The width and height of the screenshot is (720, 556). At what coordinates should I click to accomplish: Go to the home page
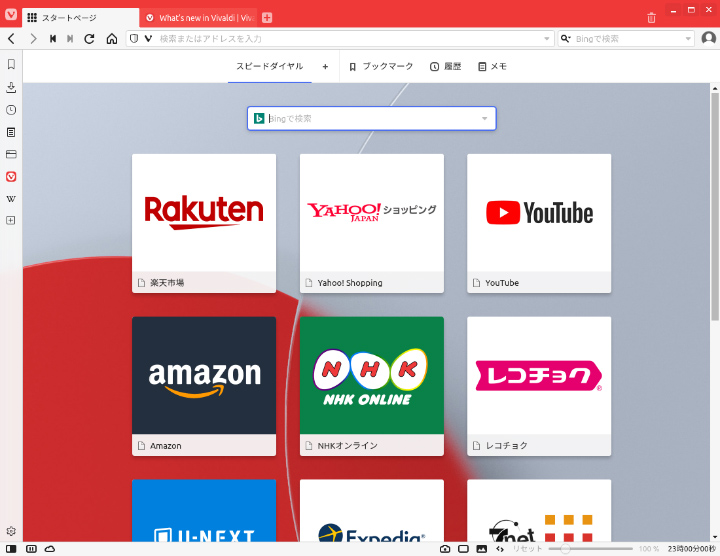pyautogui.click(x=112, y=39)
